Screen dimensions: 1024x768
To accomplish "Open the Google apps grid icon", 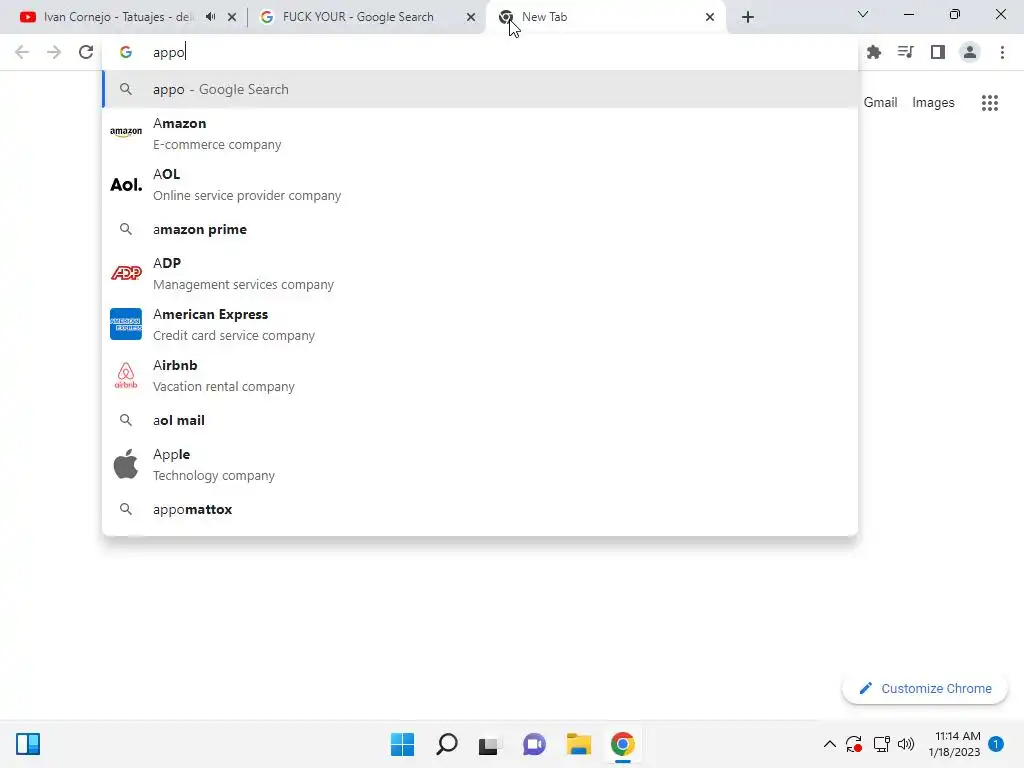I will (990, 103).
